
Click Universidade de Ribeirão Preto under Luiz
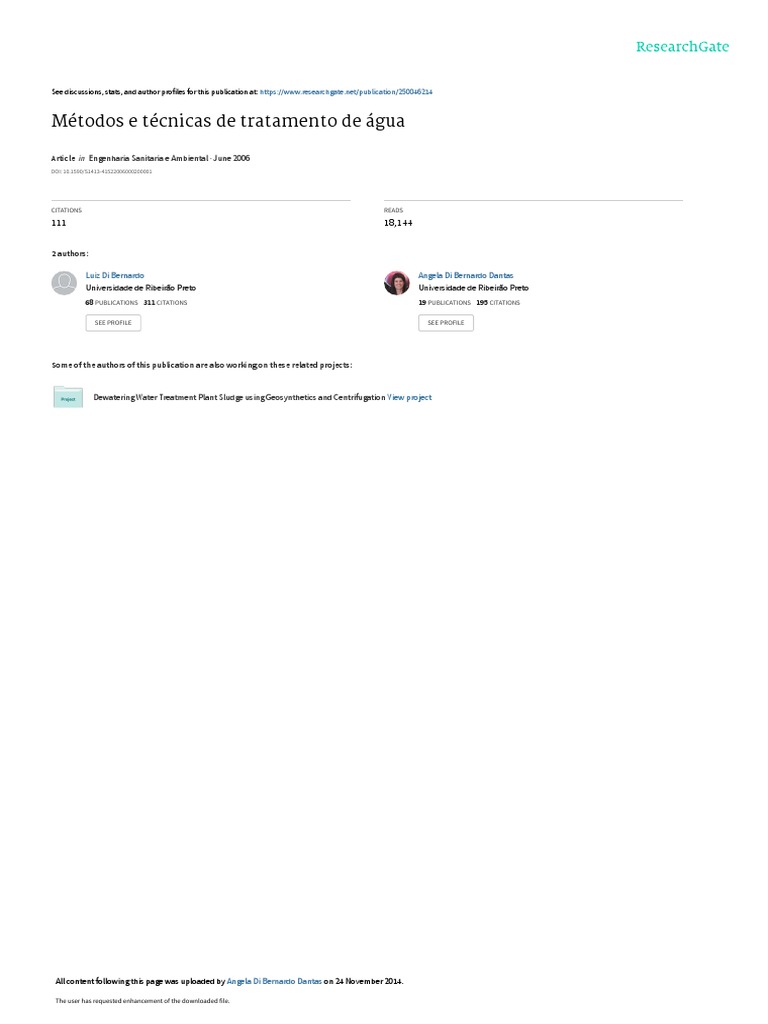(141, 288)
